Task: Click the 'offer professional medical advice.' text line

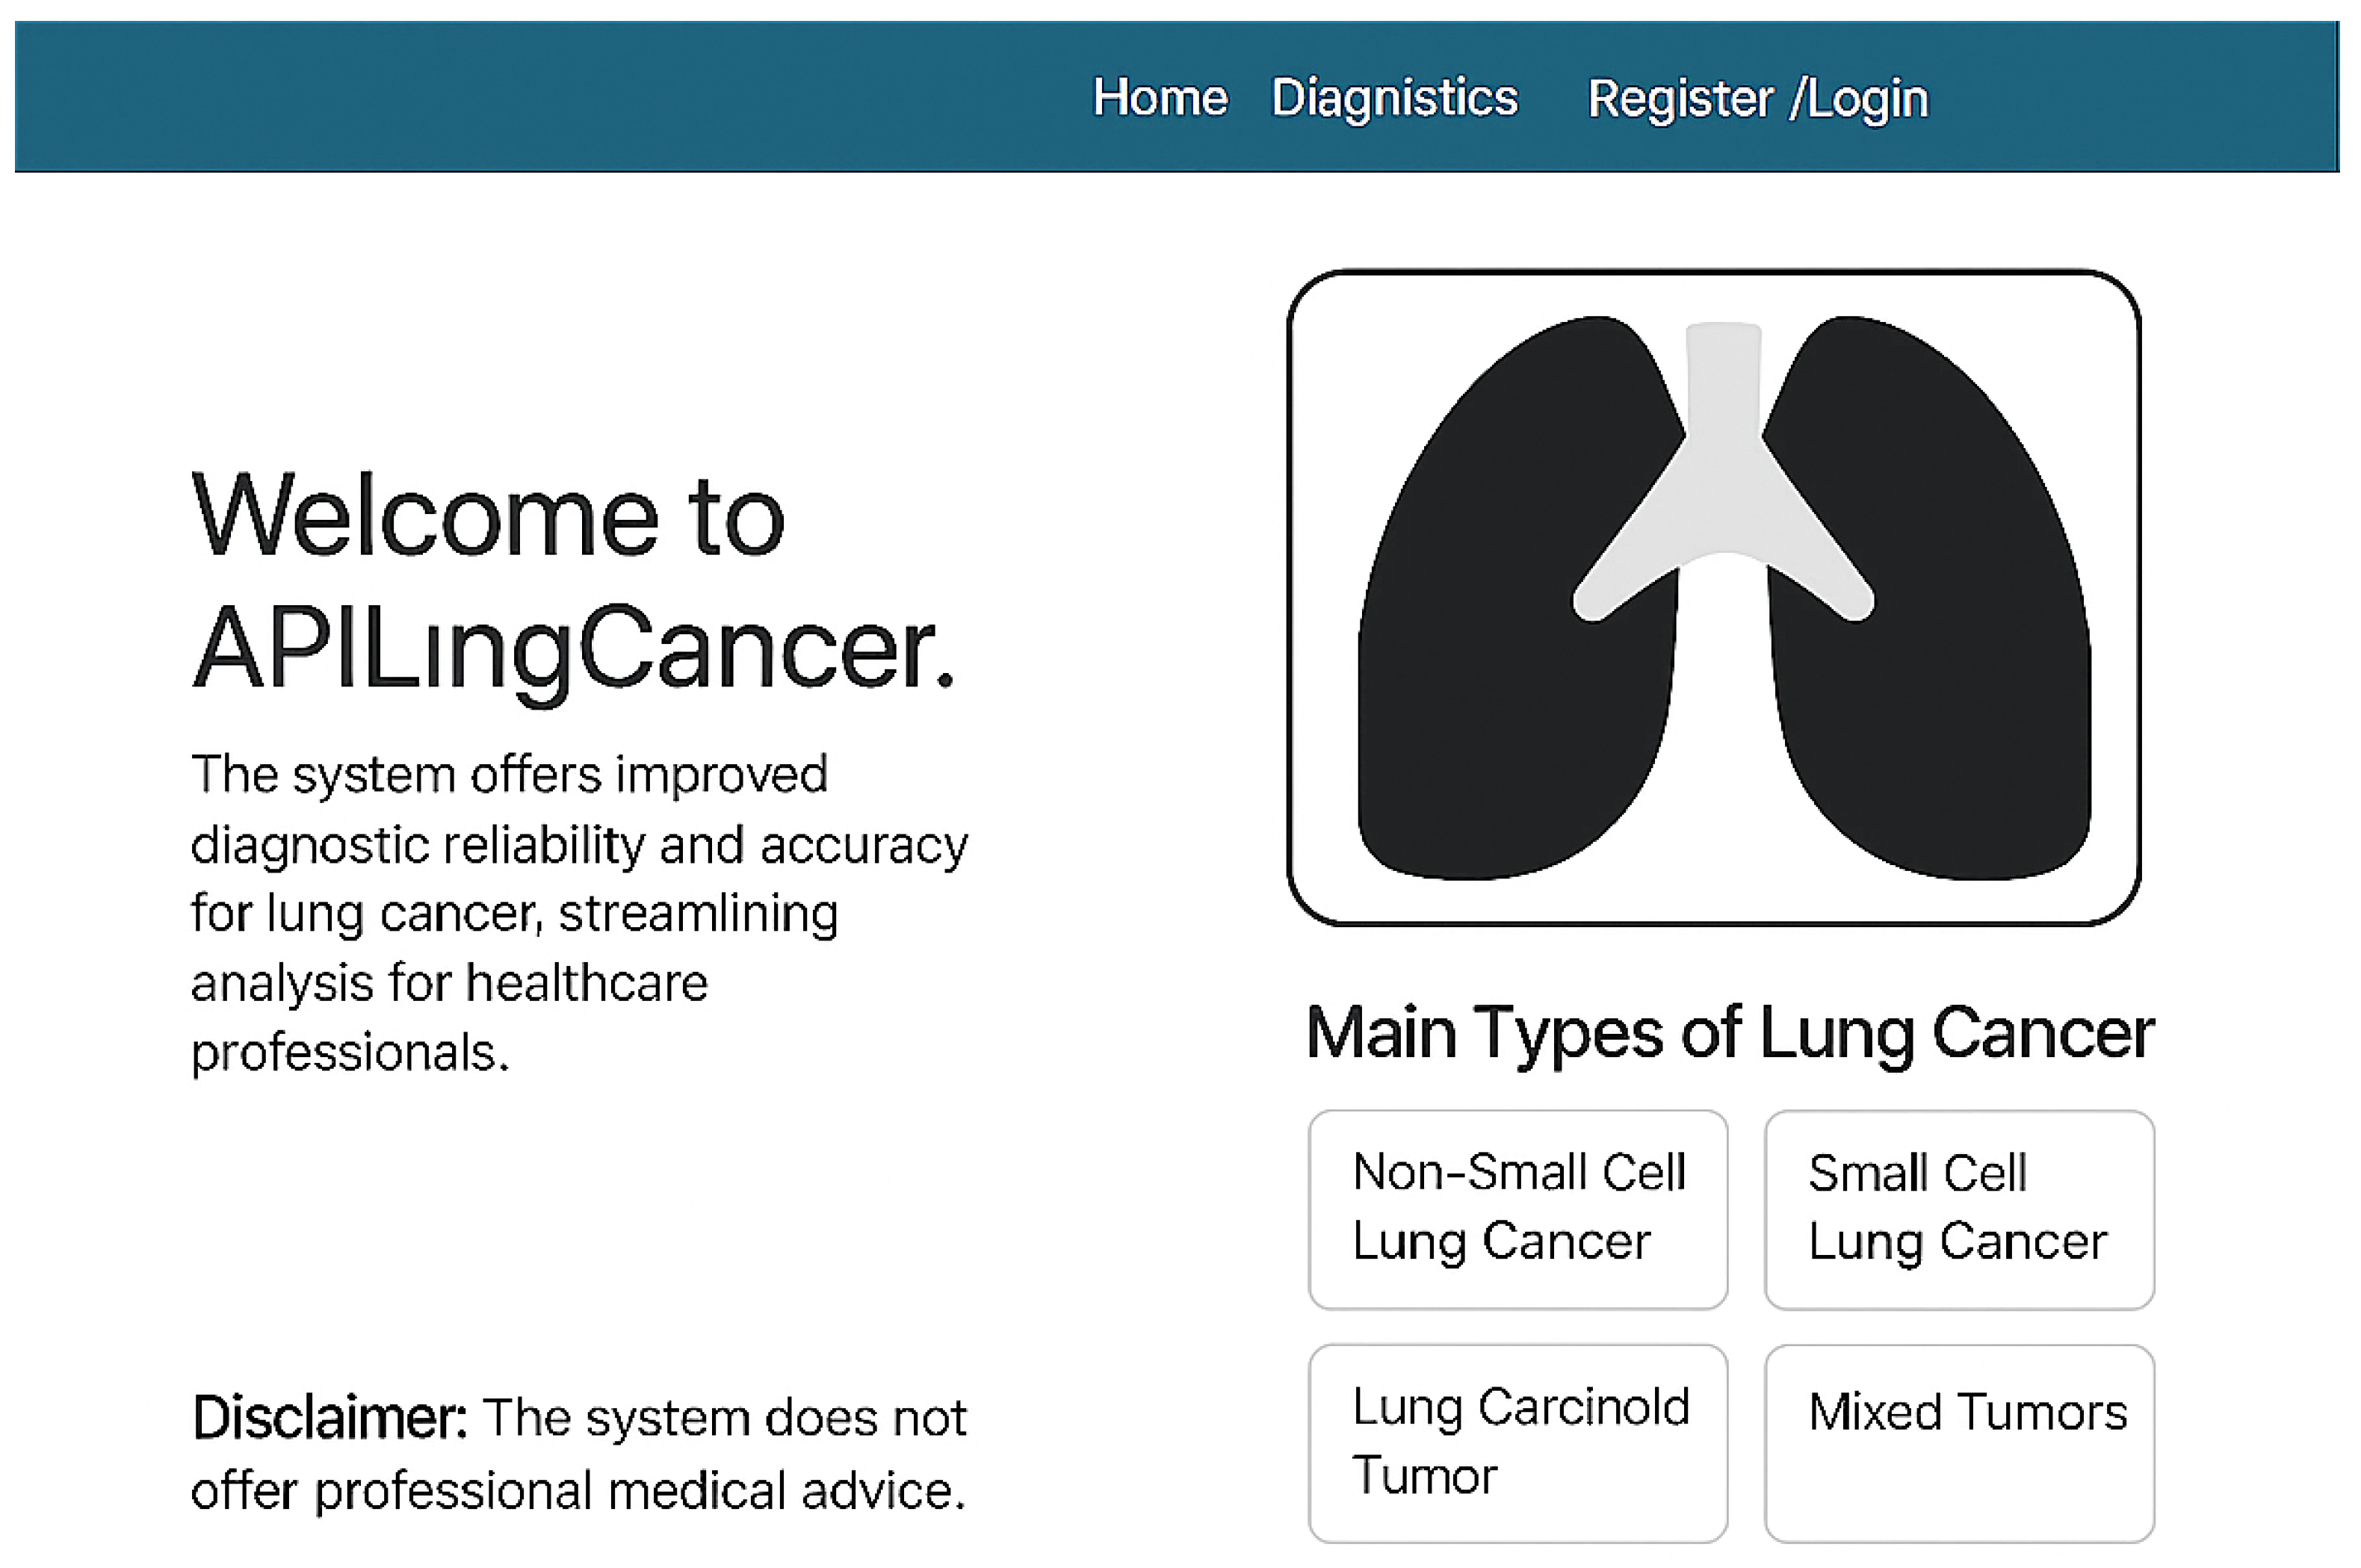Action: [x=577, y=1490]
